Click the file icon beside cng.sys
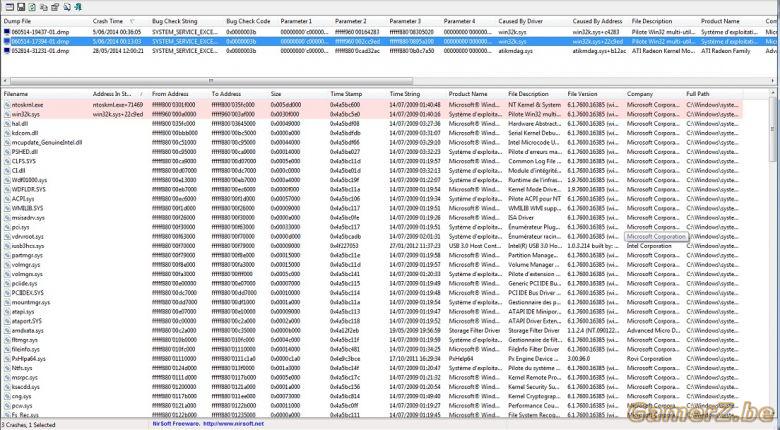The height and width of the screenshot is (430, 780). (7, 397)
